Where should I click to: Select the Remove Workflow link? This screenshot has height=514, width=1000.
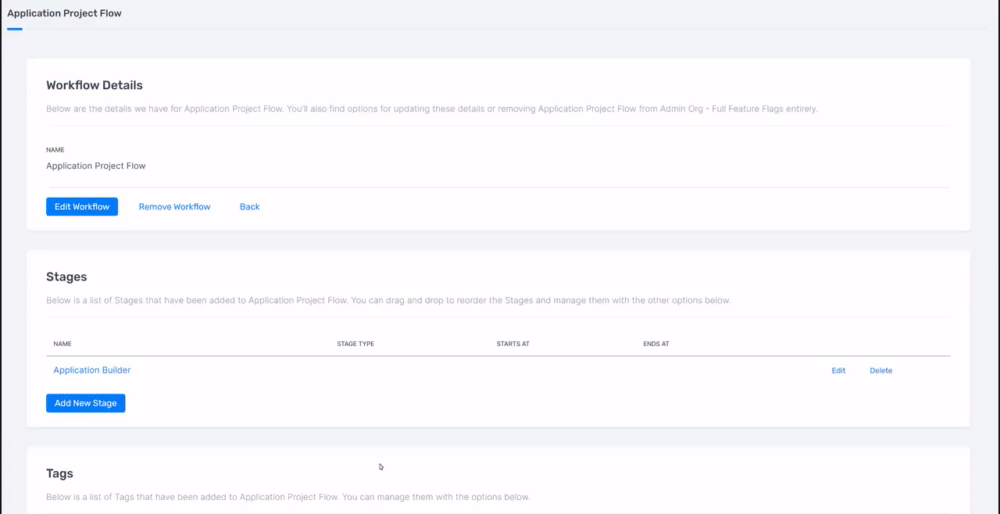click(175, 207)
